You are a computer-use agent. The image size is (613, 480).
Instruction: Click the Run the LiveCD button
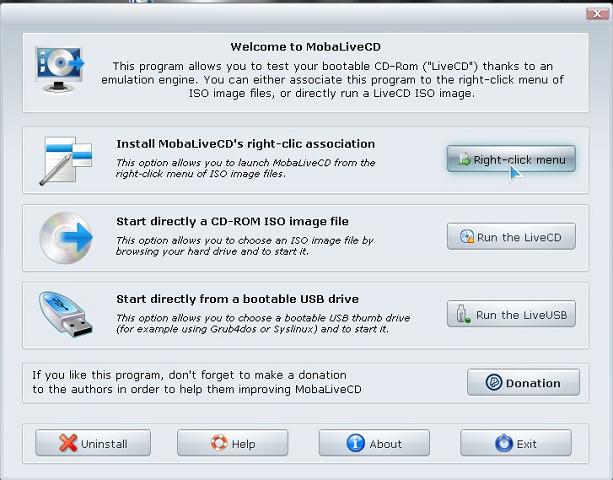click(511, 236)
